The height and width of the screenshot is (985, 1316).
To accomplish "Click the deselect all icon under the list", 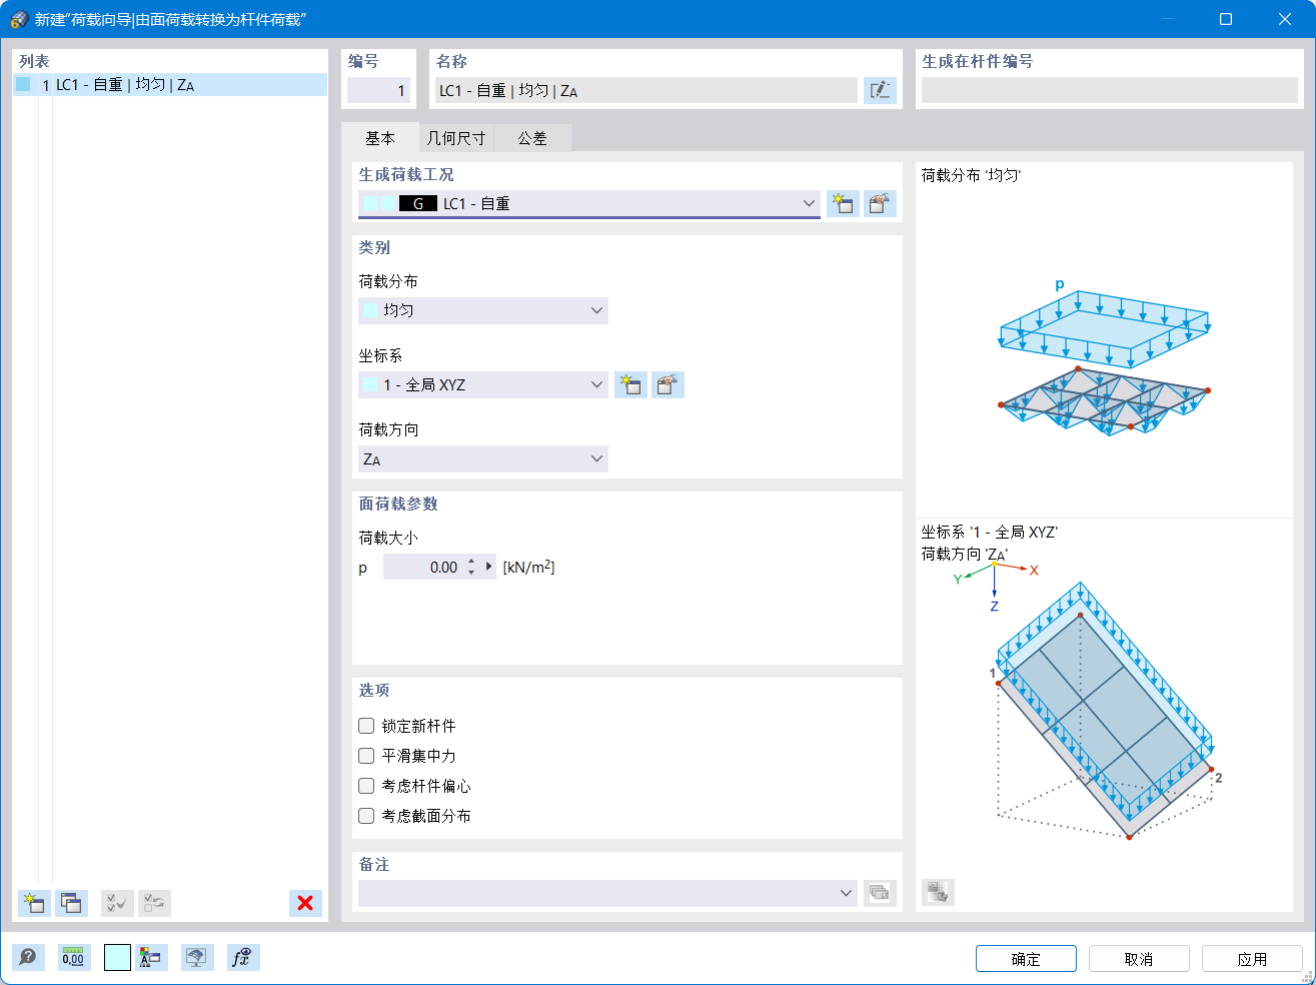I will tap(154, 903).
